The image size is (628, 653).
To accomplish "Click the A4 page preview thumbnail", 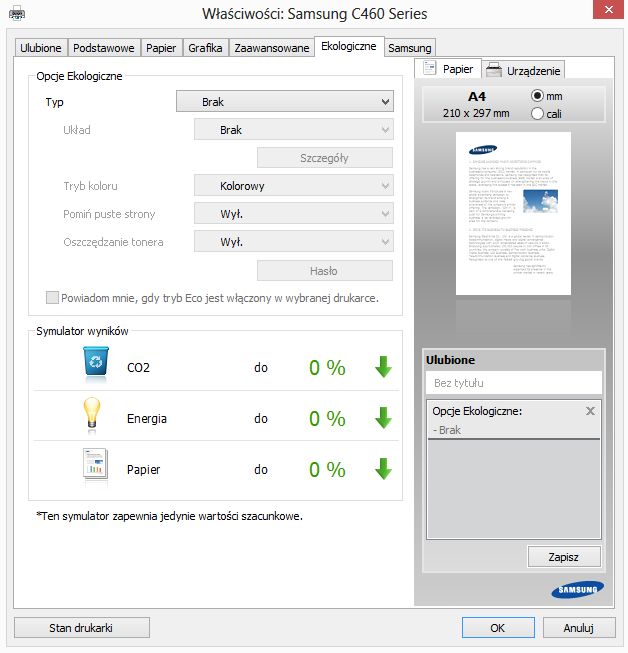I will pos(513,214).
